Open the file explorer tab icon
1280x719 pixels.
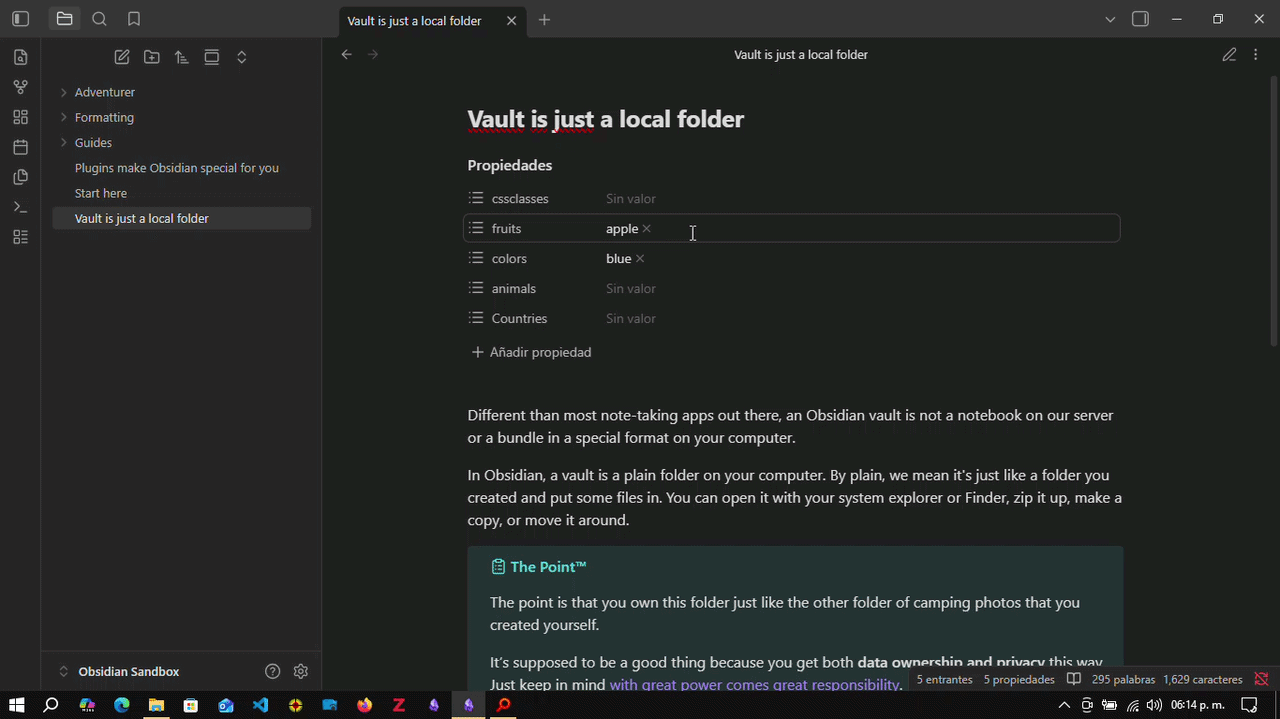click(x=64, y=19)
